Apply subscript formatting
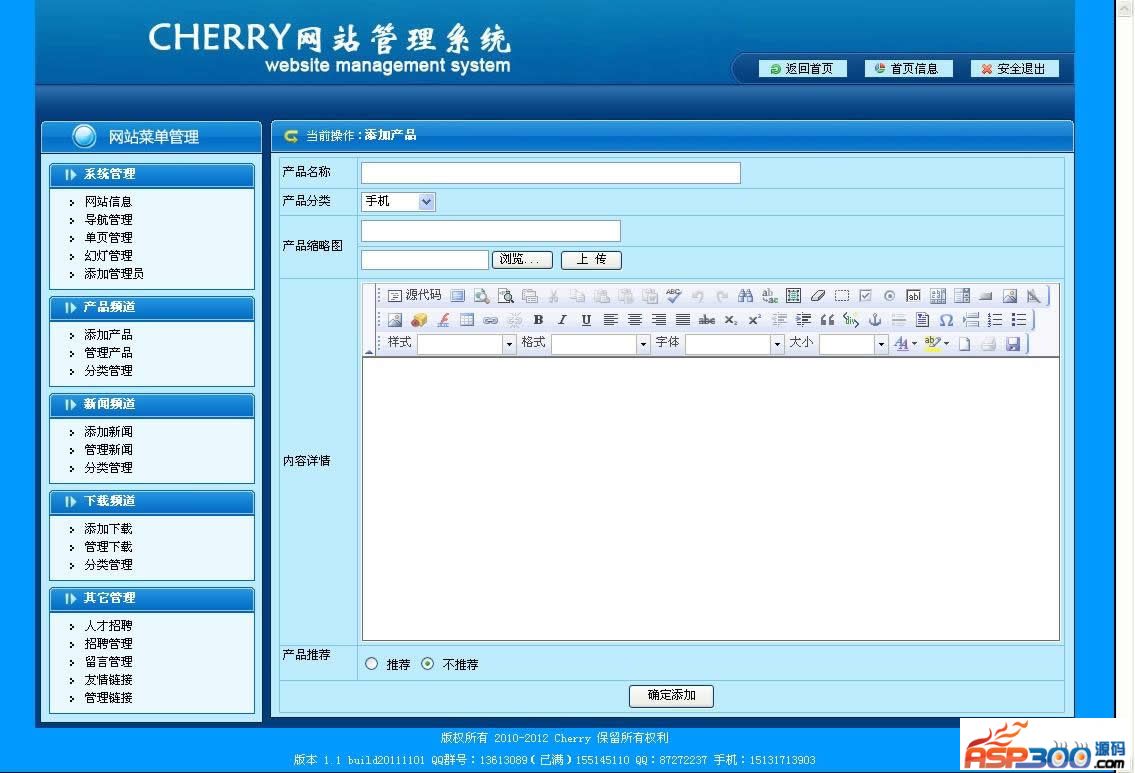Image resolution: width=1135 pixels, height=773 pixels. point(731,319)
